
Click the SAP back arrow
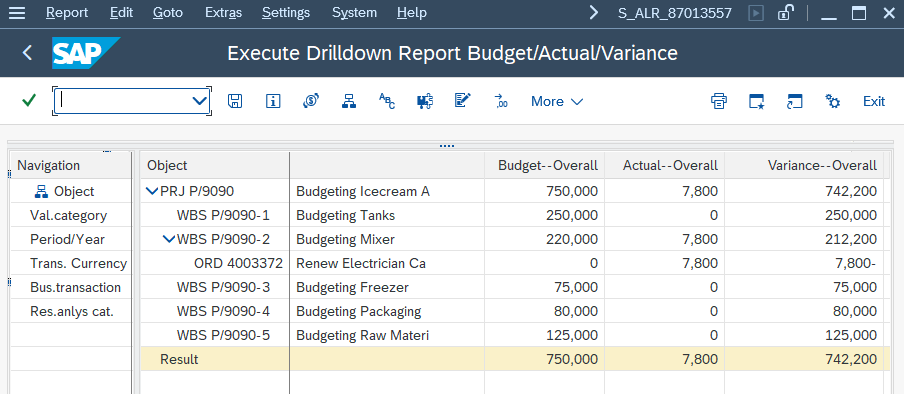pos(27,52)
